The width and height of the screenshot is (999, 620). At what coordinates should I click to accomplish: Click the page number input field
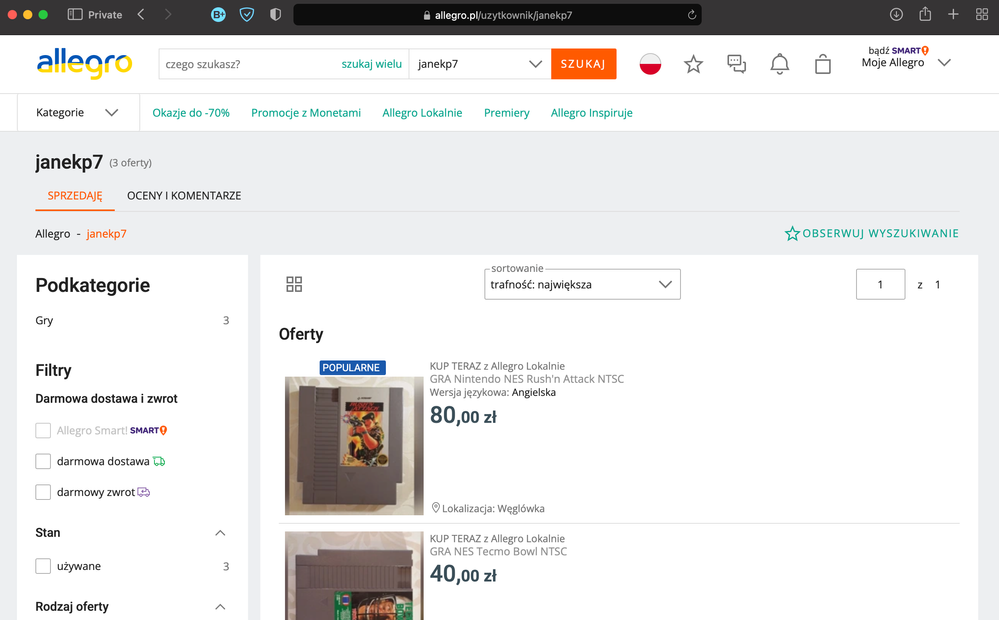[880, 284]
